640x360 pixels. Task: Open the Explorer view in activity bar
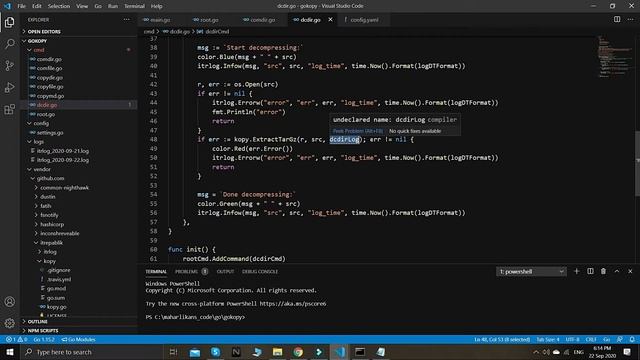(9, 22)
